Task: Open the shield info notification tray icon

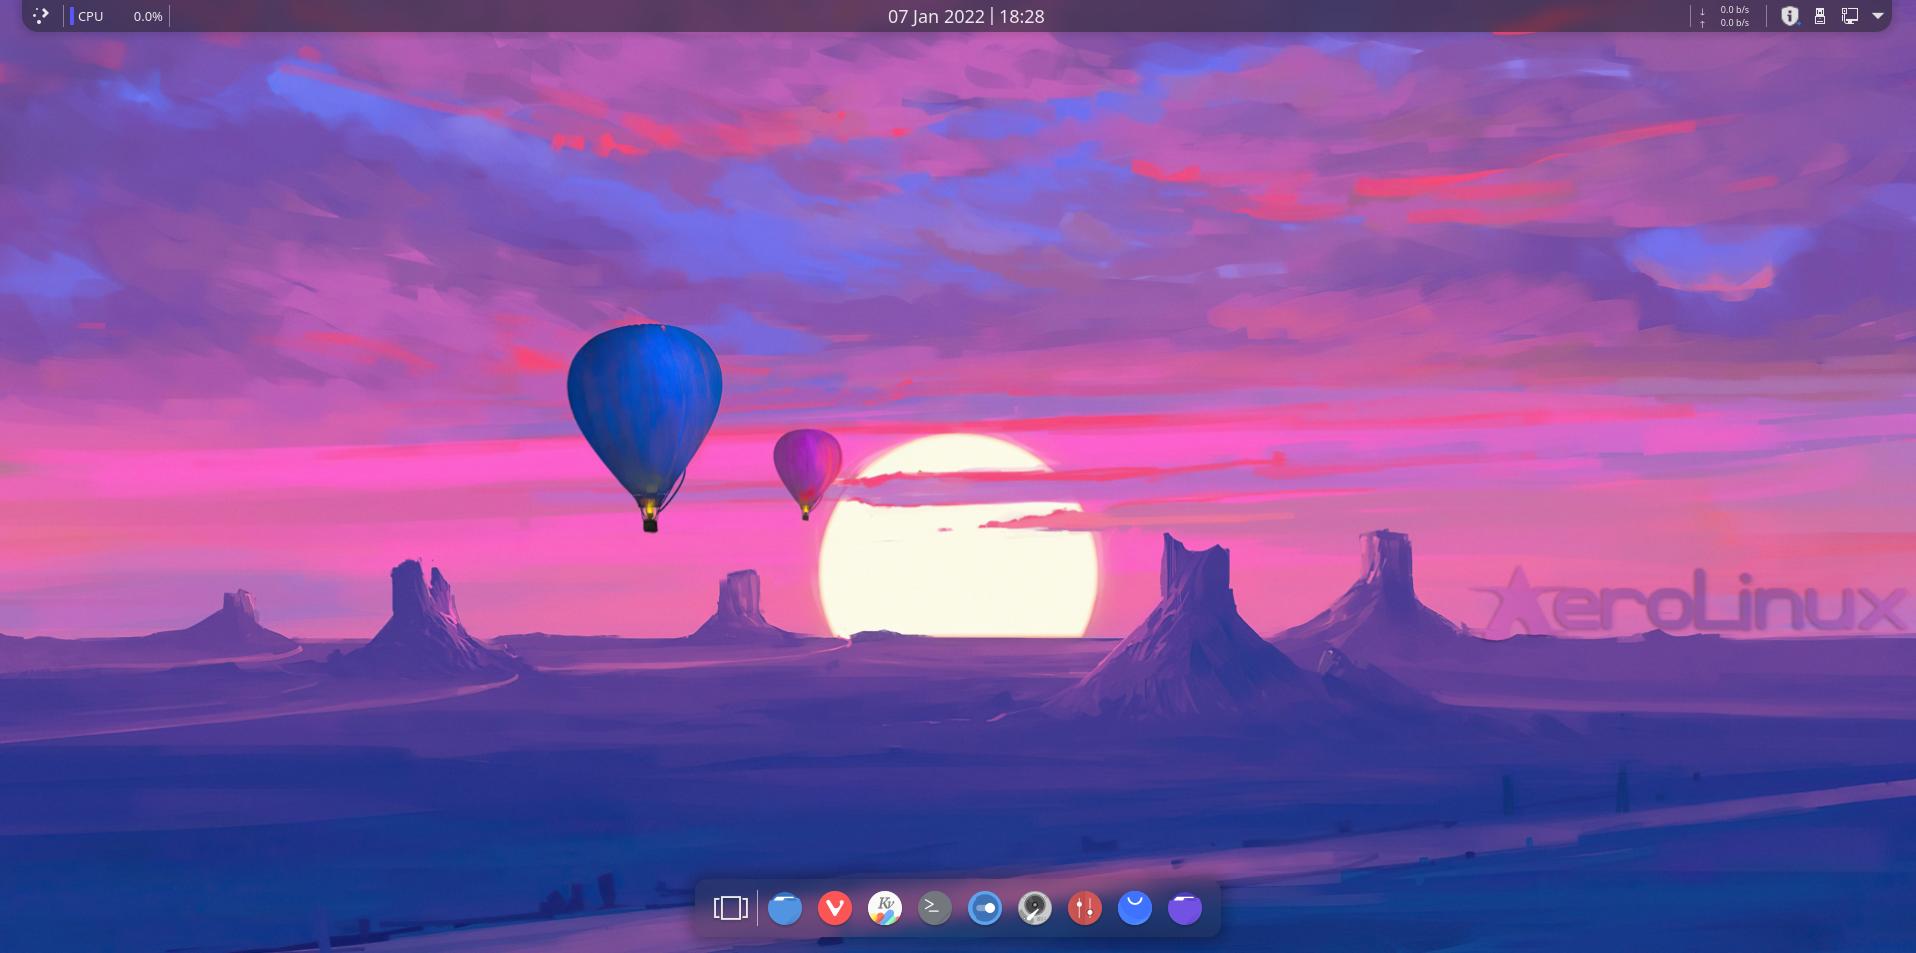Action: tap(1789, 16)
